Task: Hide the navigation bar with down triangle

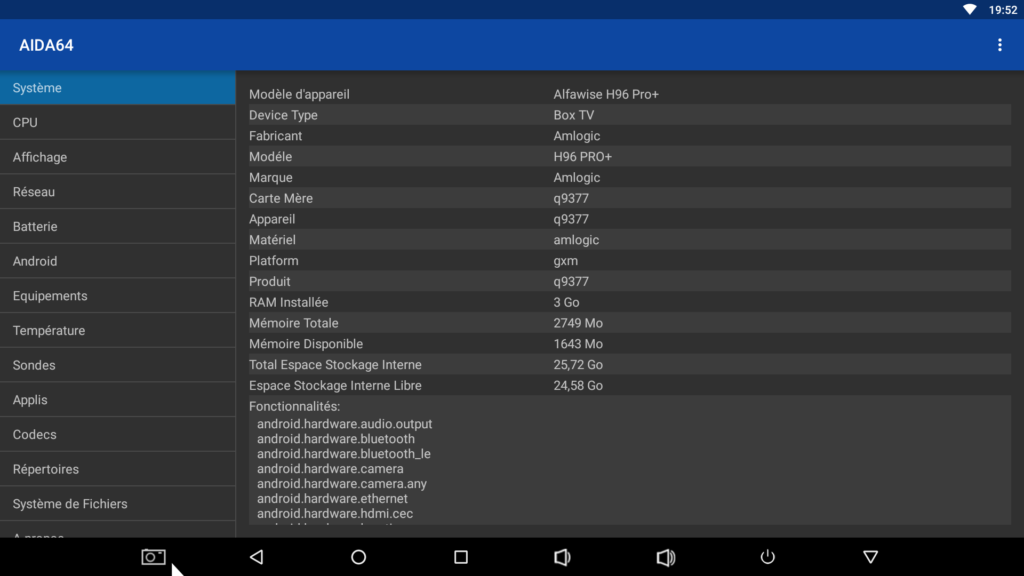Action: 871,556
